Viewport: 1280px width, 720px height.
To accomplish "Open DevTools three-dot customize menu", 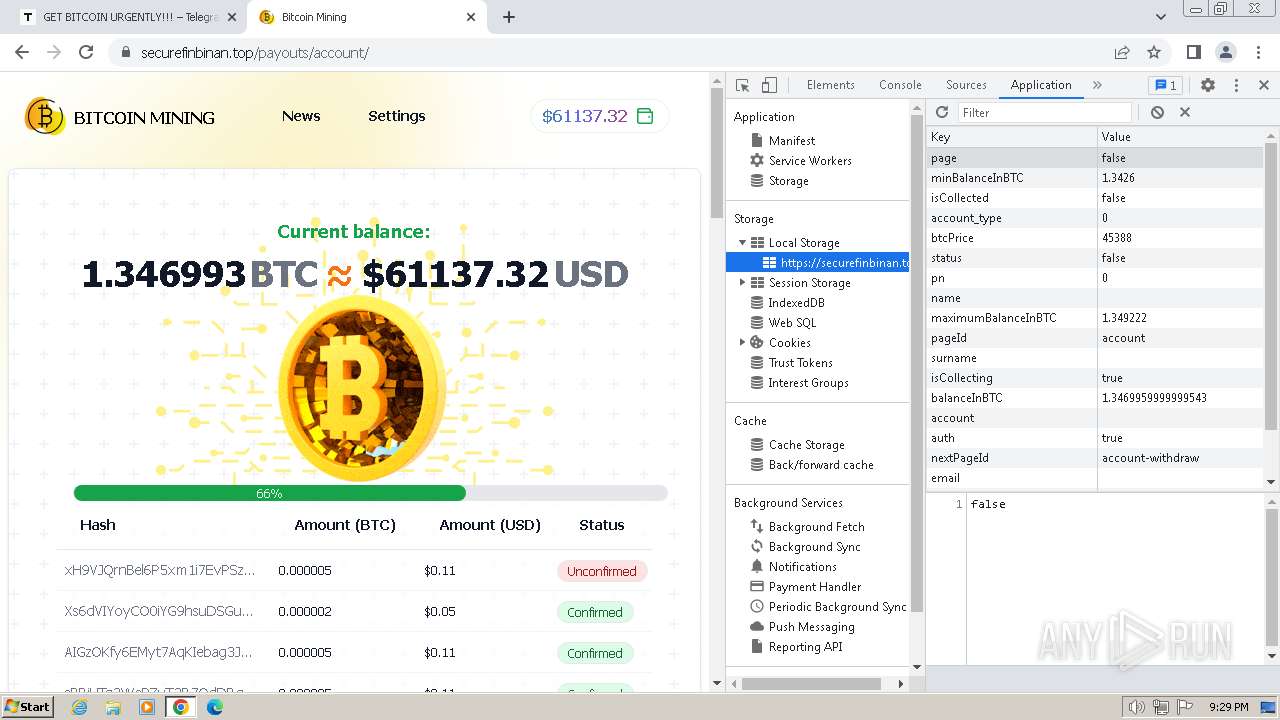I will (x=1236, y=85).
